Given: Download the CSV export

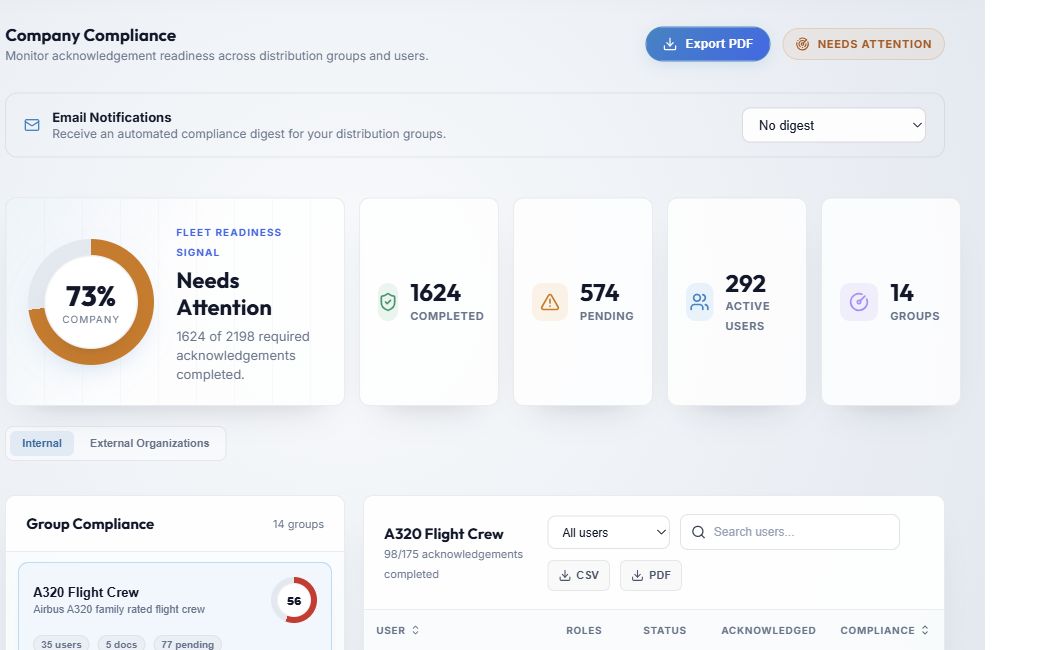Looking at the screenshot, I should pos(579,576).
